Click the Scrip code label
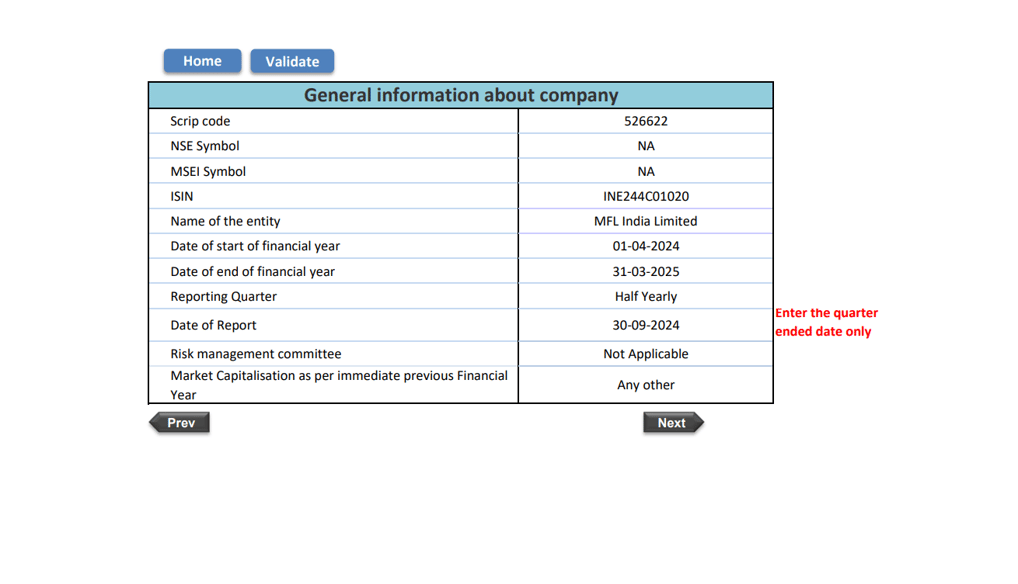The height and width of the screenshot is (584, 1018). (200, 121)
